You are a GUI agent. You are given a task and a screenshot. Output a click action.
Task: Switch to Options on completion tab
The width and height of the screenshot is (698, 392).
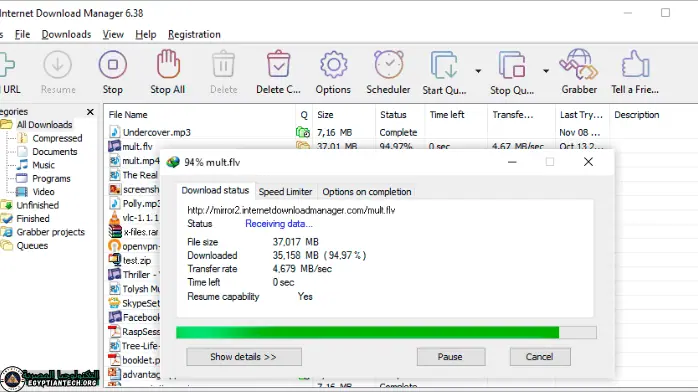pos(367,192)
